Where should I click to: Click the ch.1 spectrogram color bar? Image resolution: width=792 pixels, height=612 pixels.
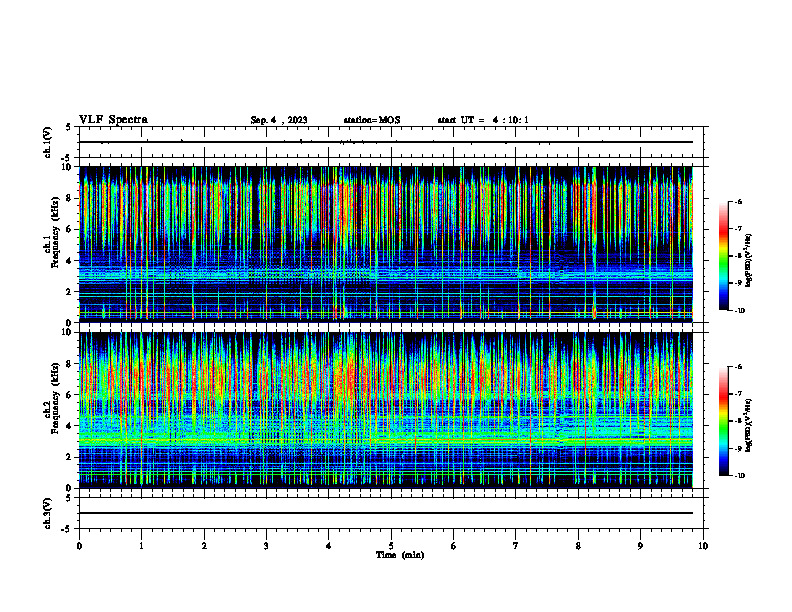(x=724, y=256)
